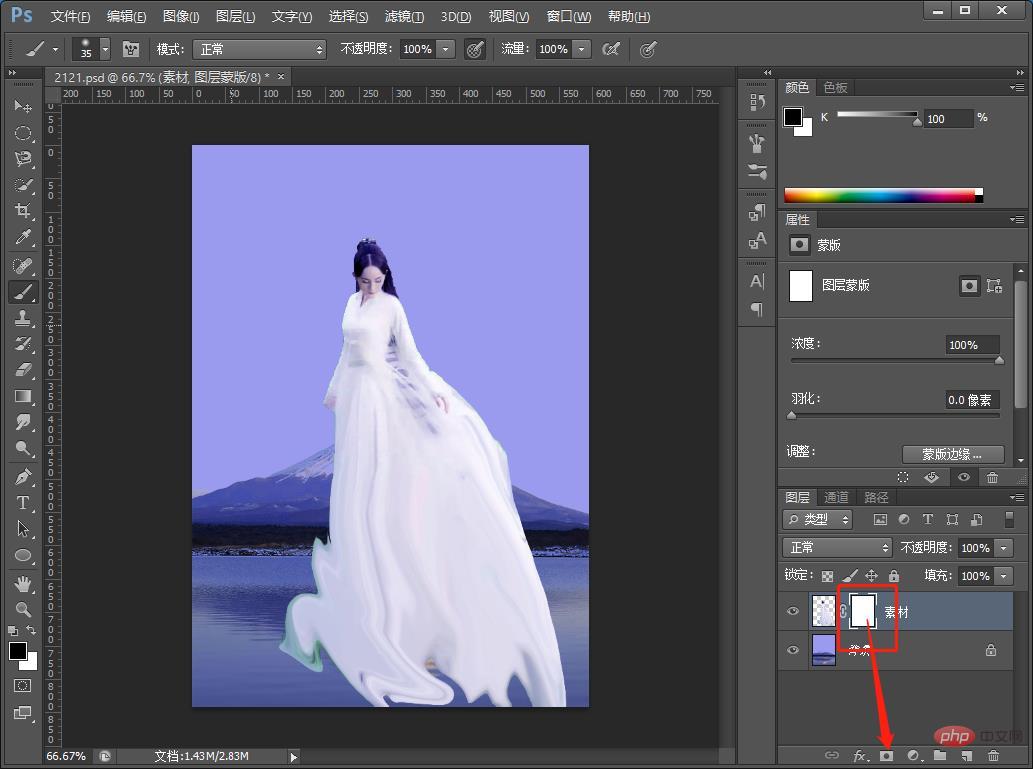Image resolution: width=1033 pixels, height=769 pixels.
Task: Select the Lasso tool
Action: (x=22, y=159)
